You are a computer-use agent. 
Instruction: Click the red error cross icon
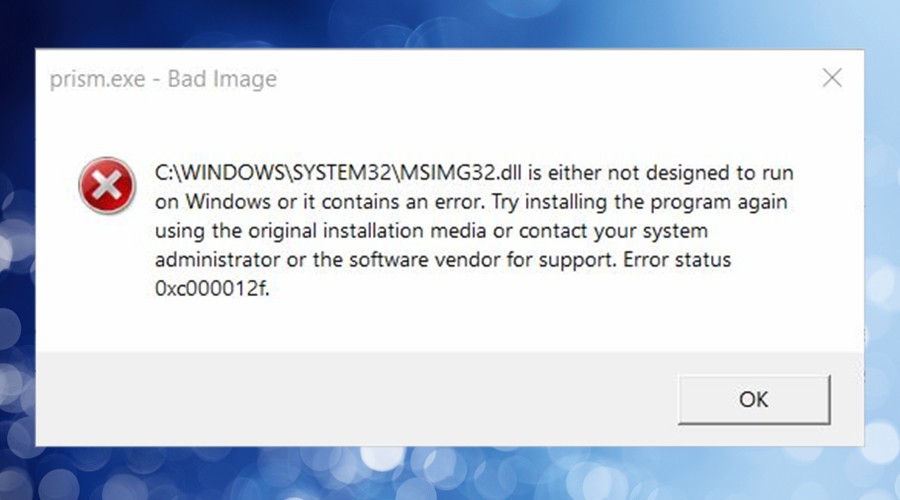click(107, 185)
